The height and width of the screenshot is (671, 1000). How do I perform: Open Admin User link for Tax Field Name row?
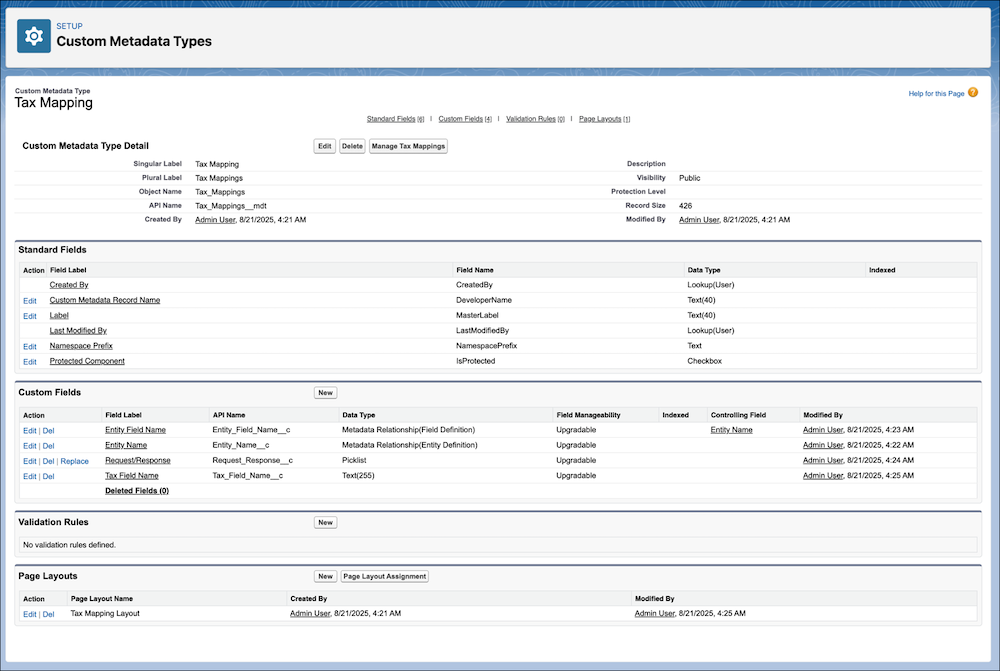pyautogui.click(x=823, y=476)
